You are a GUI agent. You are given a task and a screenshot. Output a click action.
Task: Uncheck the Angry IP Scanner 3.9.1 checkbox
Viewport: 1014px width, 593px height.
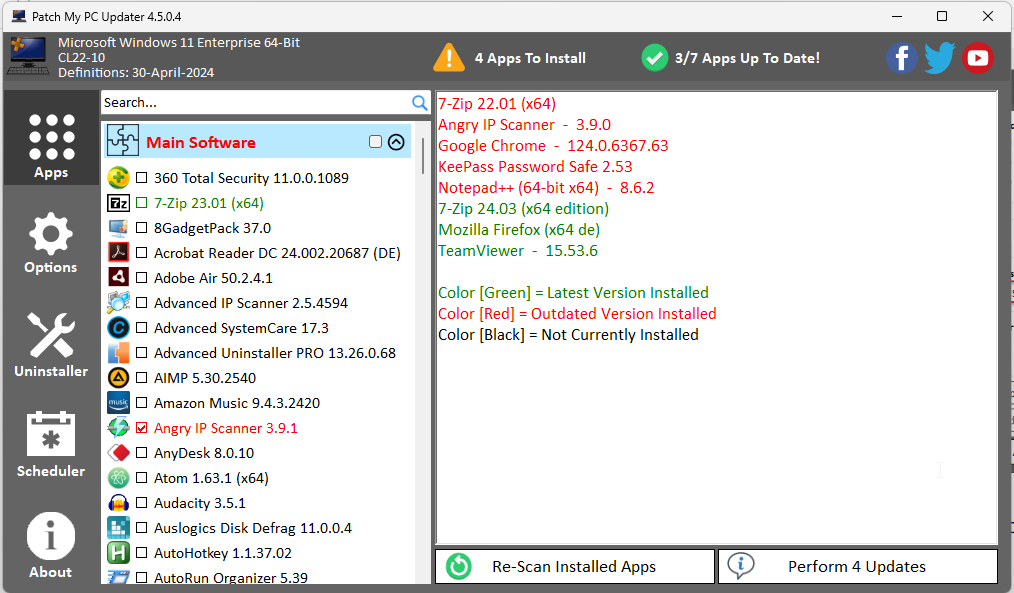pos(141,428)
